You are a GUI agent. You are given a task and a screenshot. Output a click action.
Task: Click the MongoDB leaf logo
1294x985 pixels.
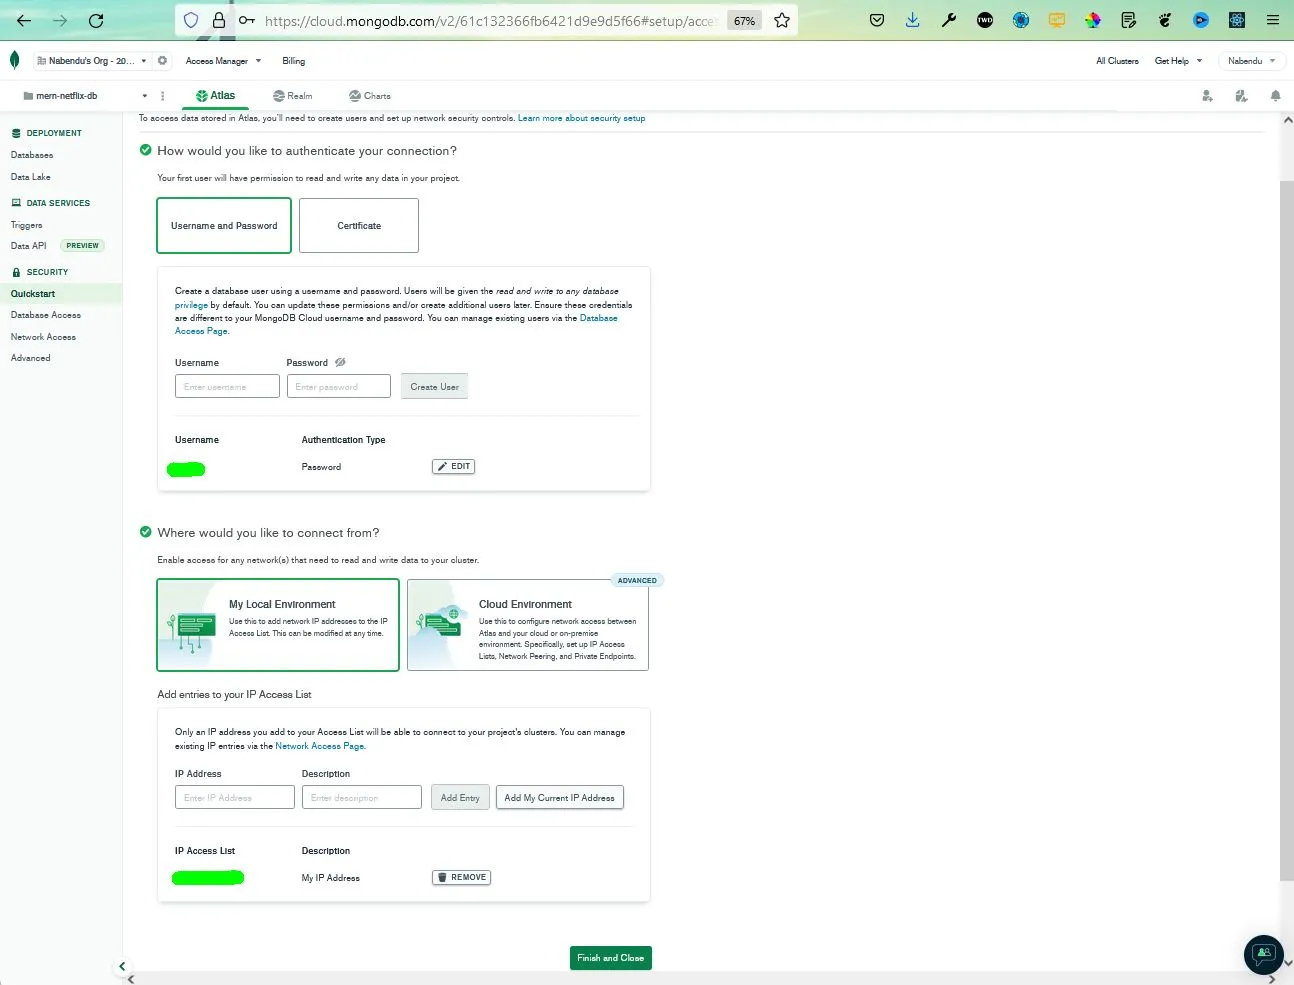[14, 60]
